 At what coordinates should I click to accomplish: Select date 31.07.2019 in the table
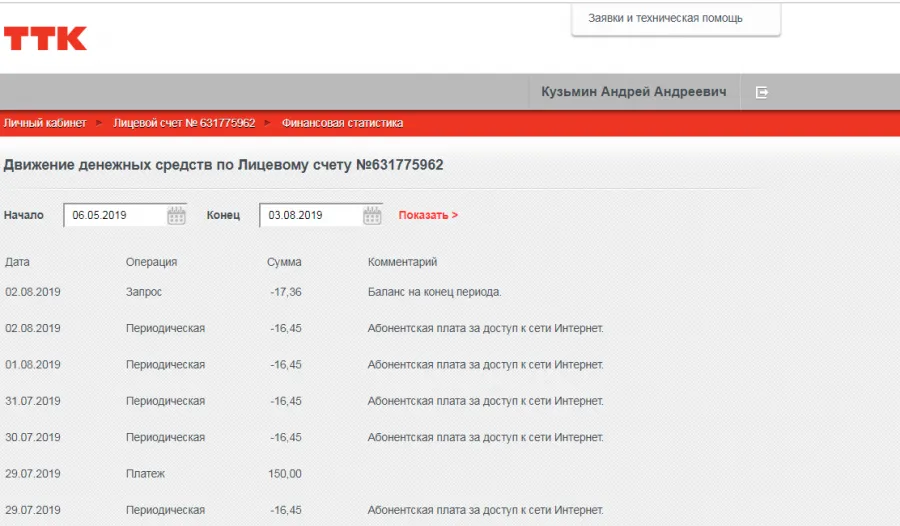(33, 401)
